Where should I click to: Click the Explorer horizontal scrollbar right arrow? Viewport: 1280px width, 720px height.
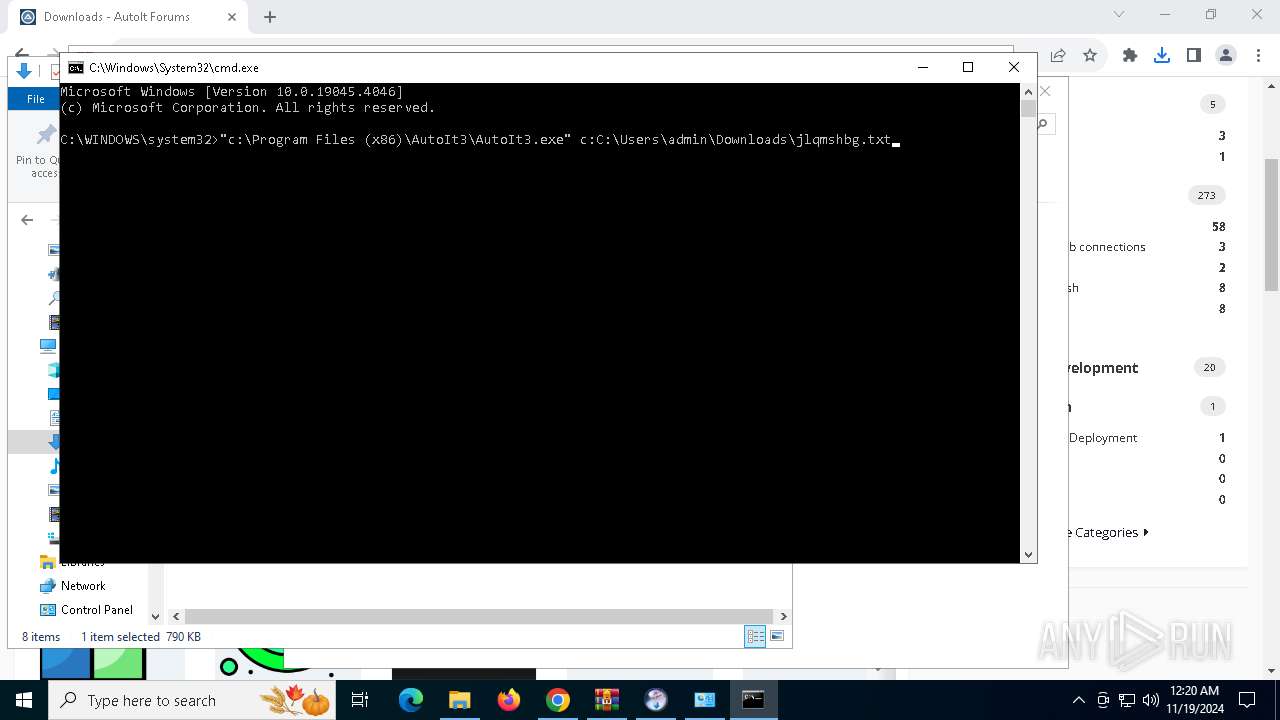(783, 616)
